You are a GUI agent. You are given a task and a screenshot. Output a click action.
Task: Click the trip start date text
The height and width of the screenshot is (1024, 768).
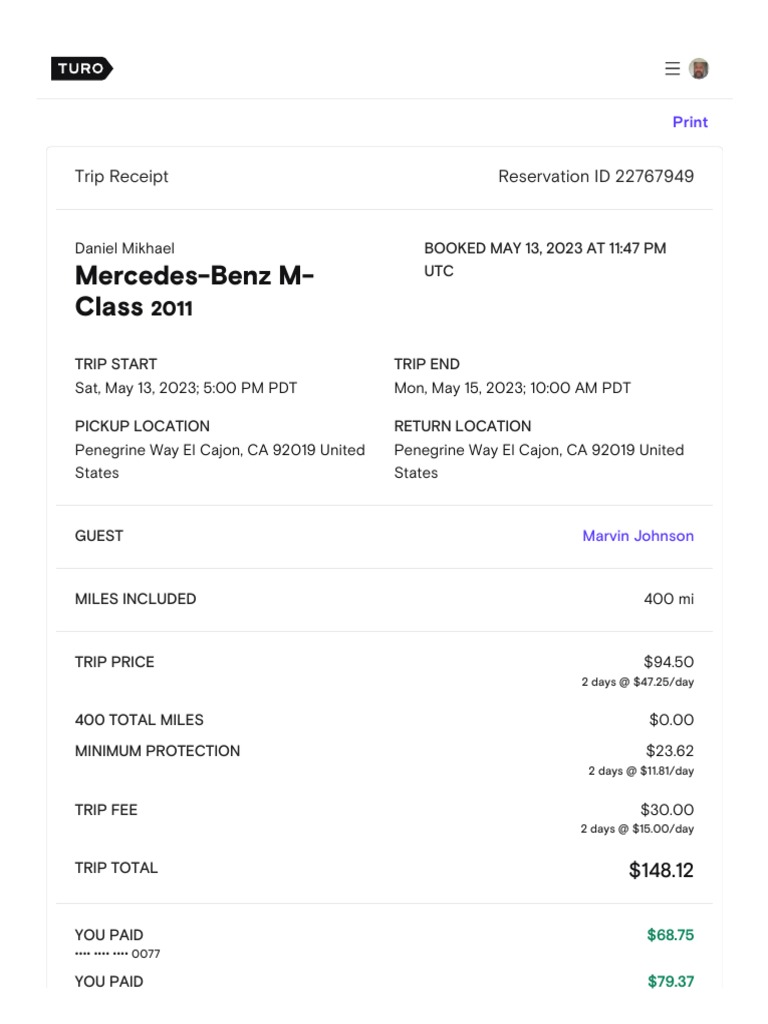tap(186, 388)
